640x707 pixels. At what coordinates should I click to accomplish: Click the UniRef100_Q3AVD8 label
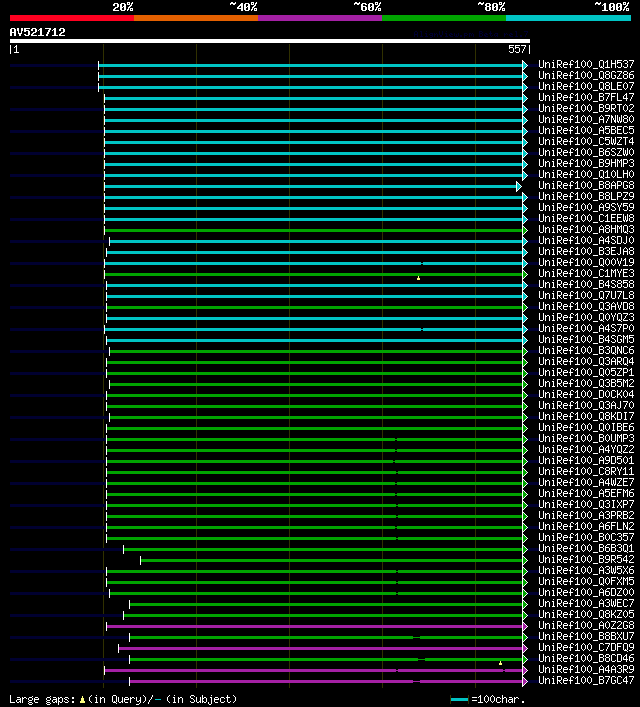point(586,307)
